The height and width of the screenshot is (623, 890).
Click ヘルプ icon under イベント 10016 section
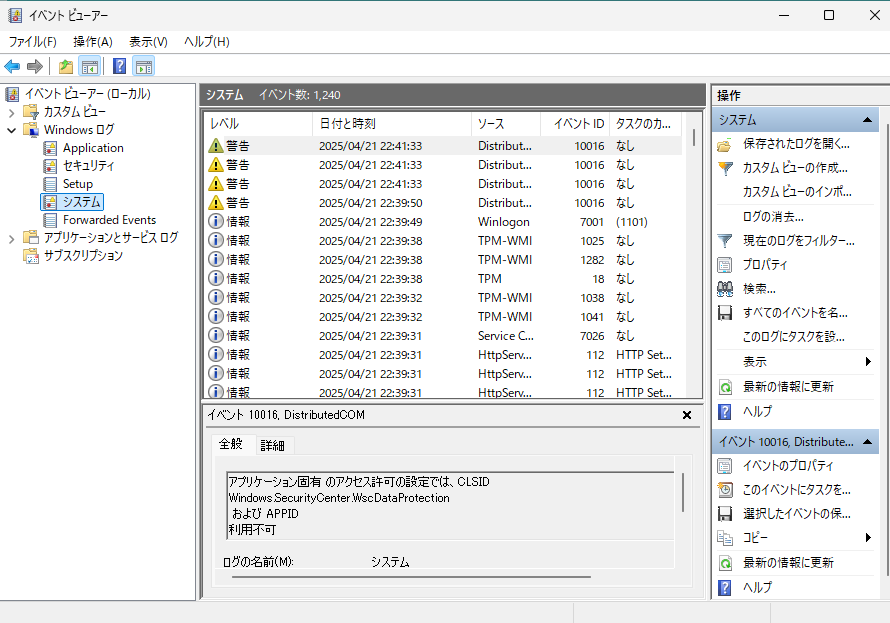725,588
